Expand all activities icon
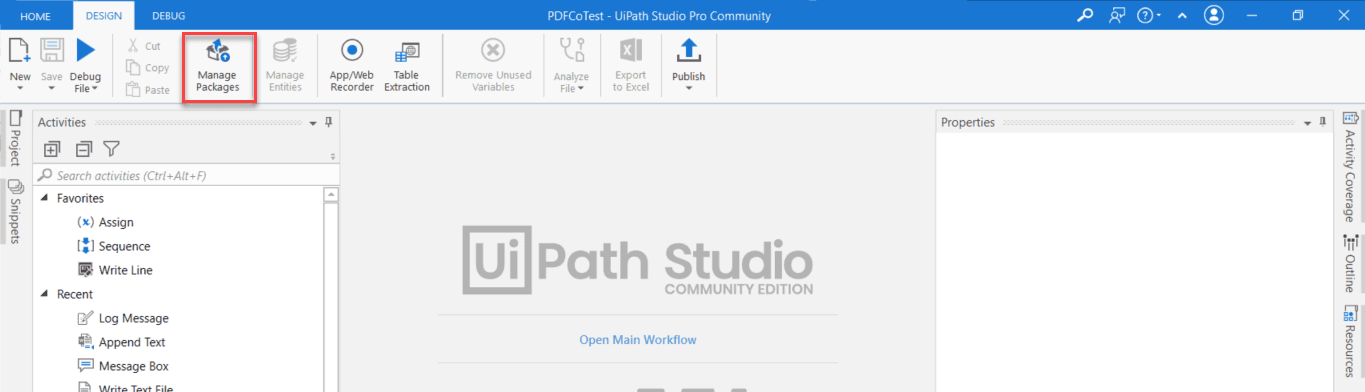Viewport: 1365px width, 392px height. point(52,149)
